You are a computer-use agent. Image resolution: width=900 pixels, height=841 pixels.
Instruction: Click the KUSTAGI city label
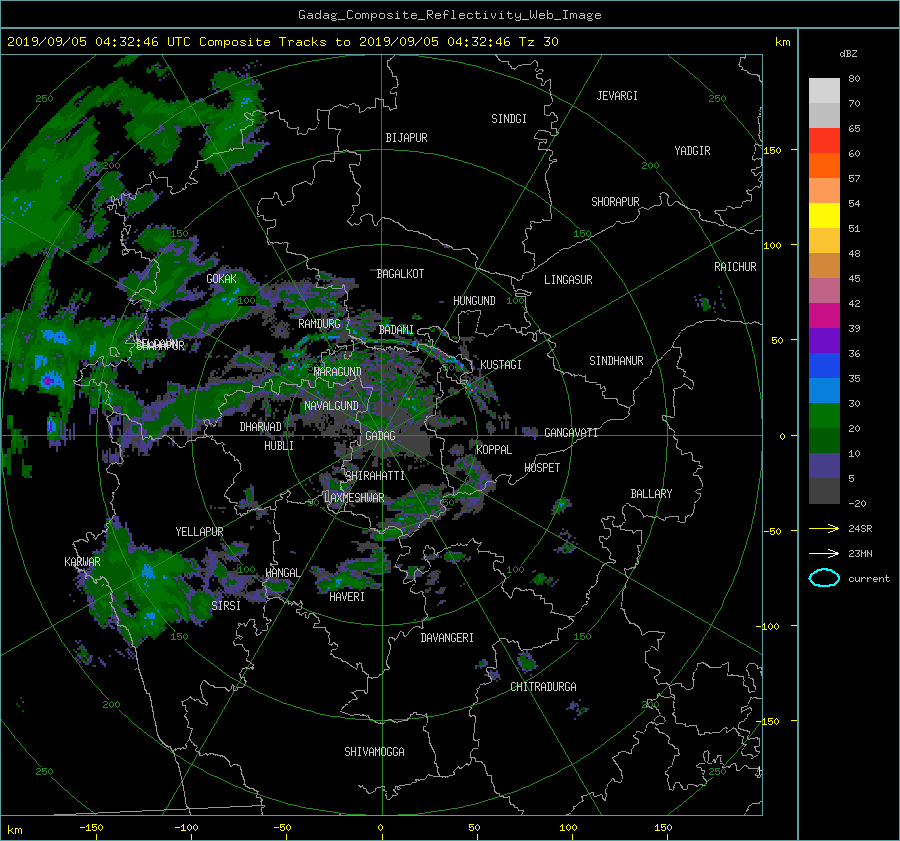(x=501, y=365)
